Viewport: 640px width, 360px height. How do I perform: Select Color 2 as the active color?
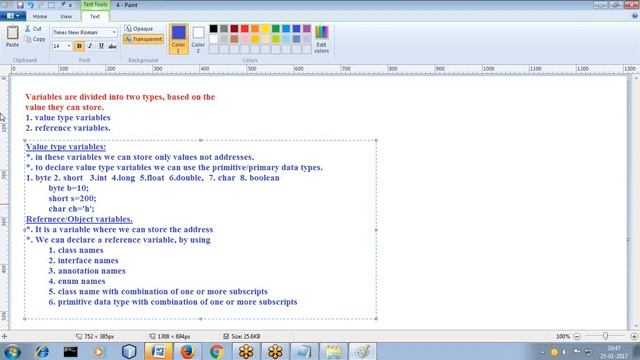click(198, 39)
